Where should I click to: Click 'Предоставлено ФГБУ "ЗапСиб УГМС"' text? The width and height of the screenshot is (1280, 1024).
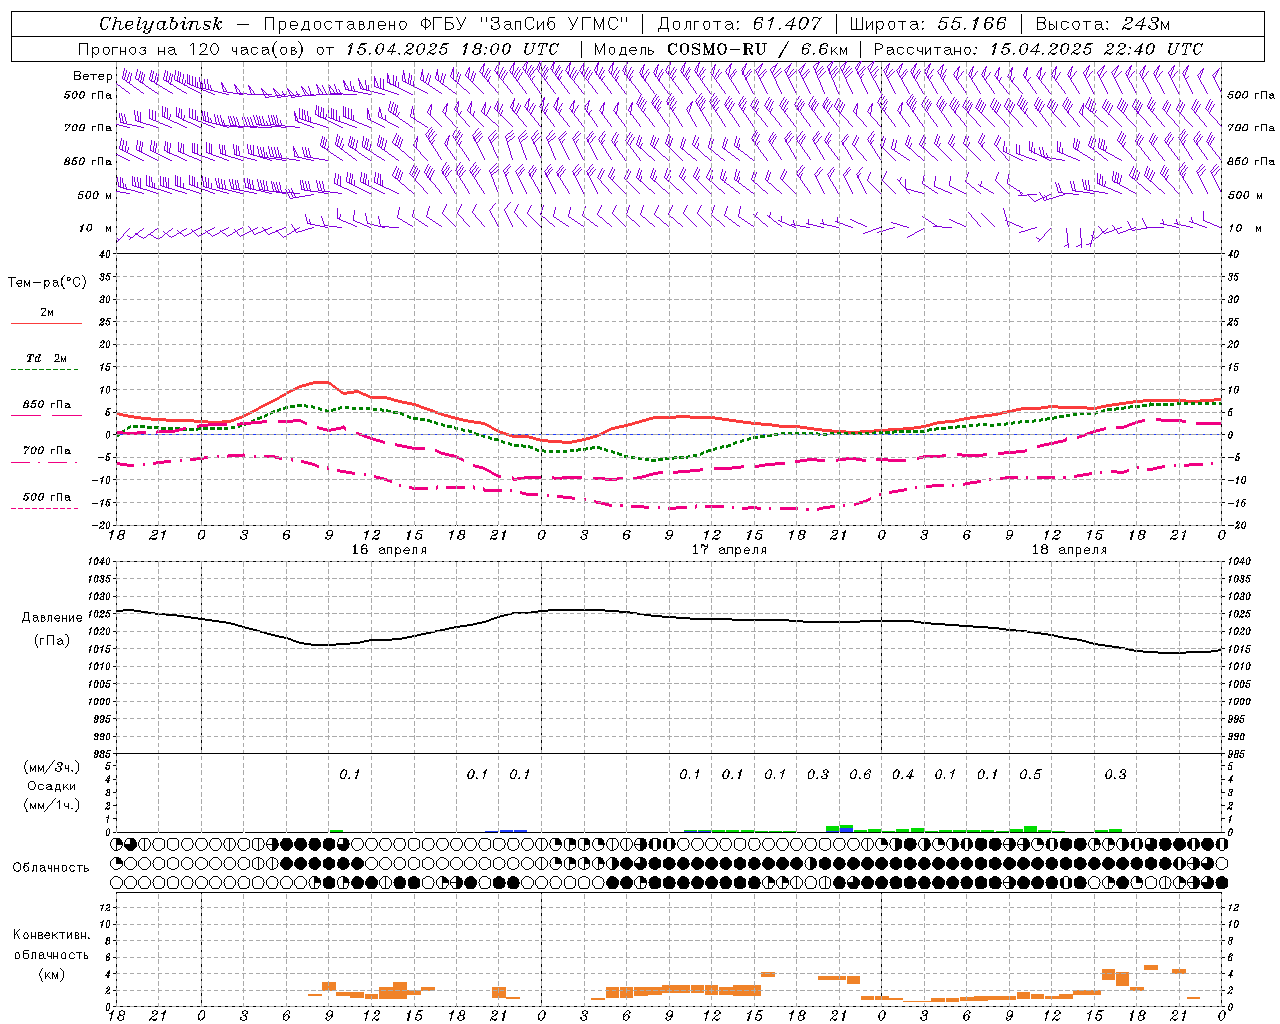446,24
